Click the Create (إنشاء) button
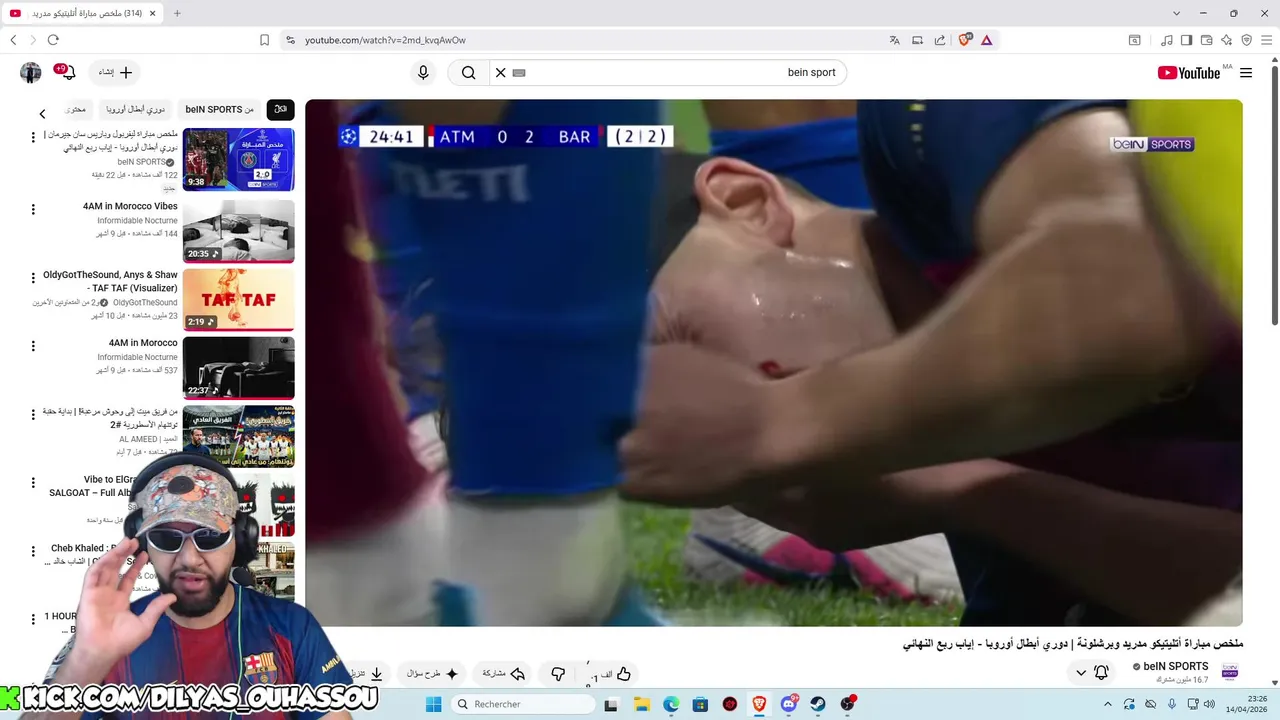1280x720 pixels. [x=115, y=72]
